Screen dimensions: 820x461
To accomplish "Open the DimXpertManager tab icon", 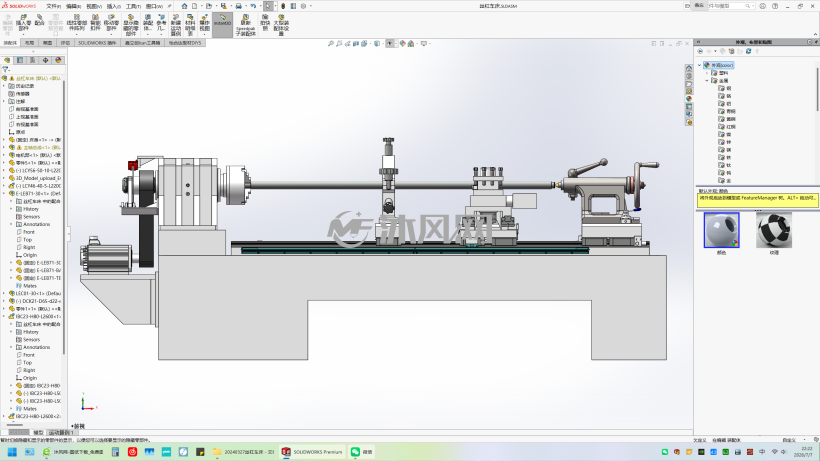I will point(45,60).
